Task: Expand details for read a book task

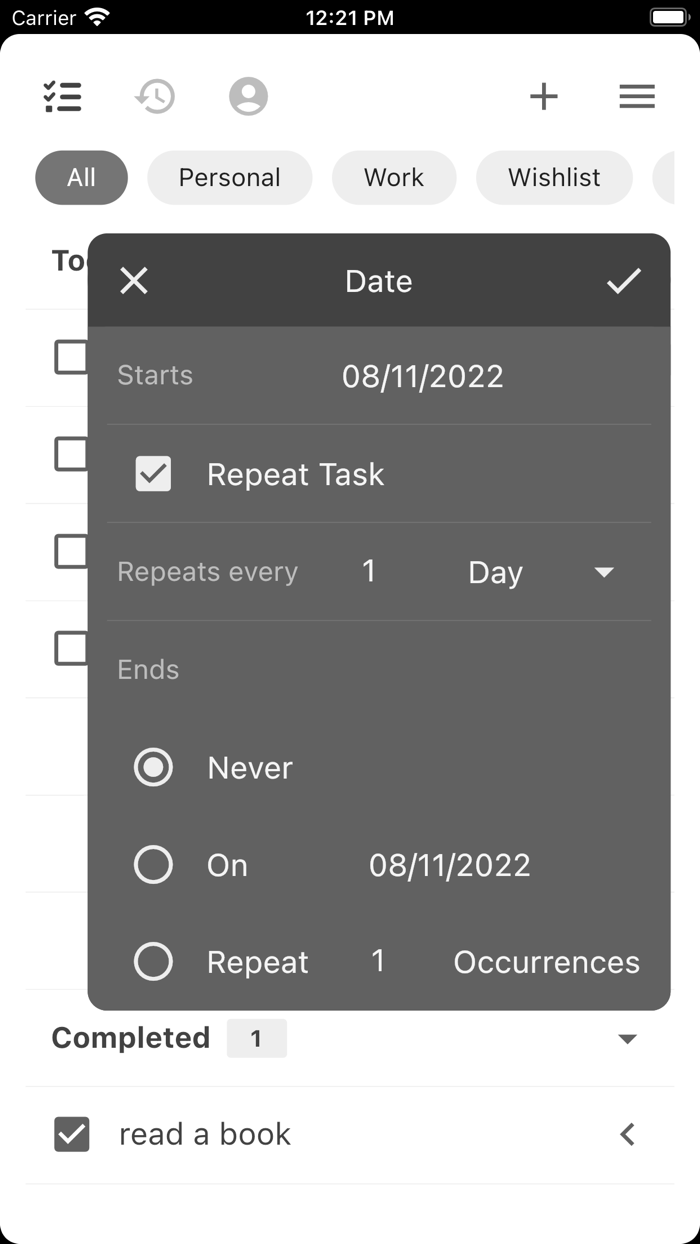Action: (x=627, y=1134)
